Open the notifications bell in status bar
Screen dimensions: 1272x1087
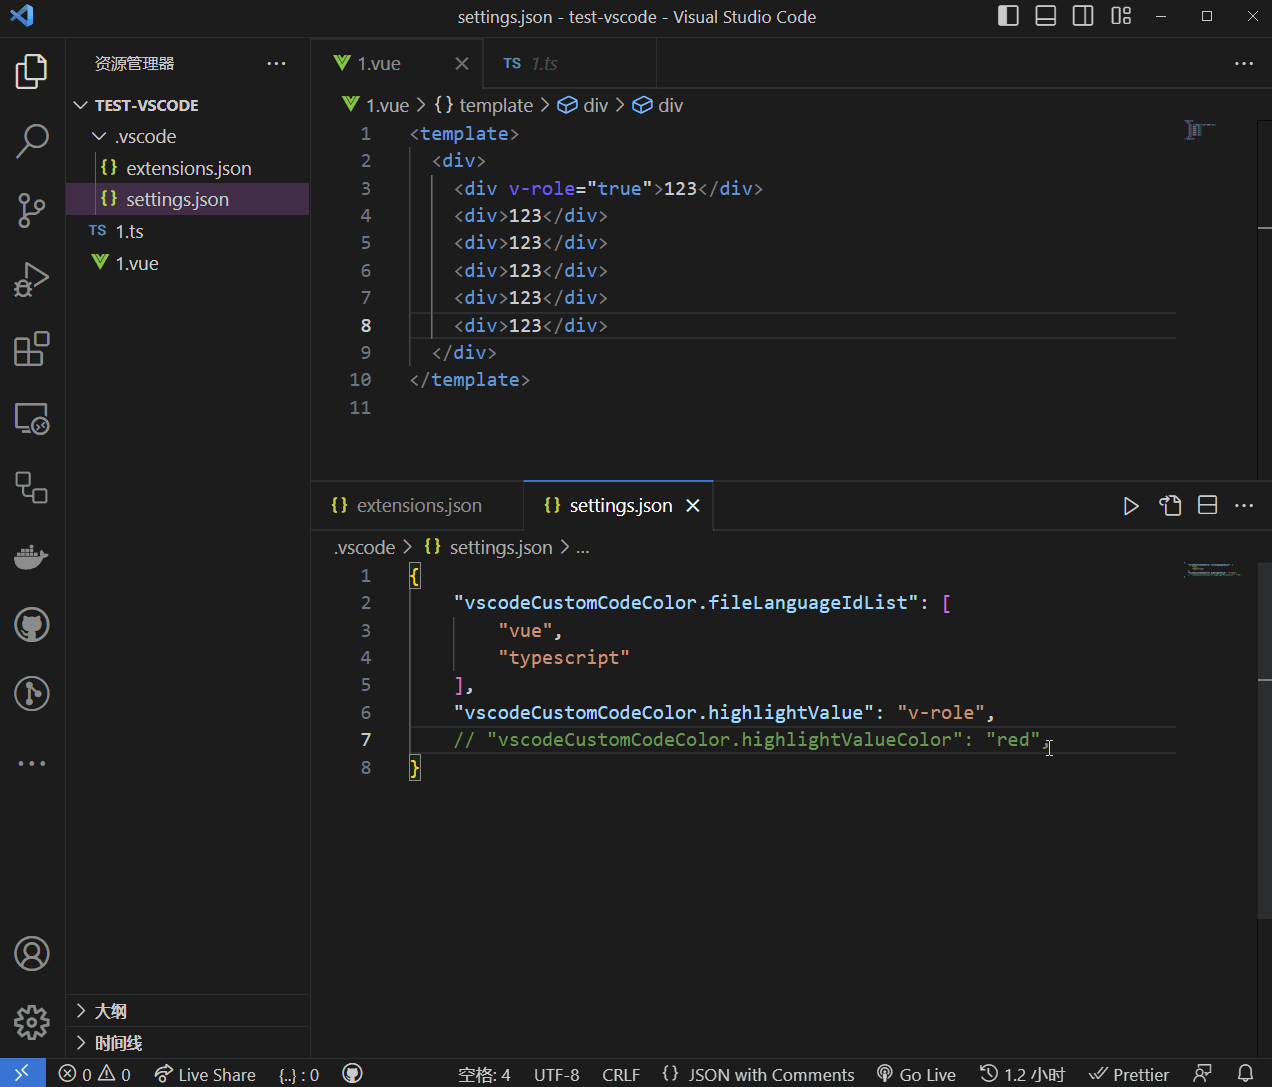[1247, 1073]
